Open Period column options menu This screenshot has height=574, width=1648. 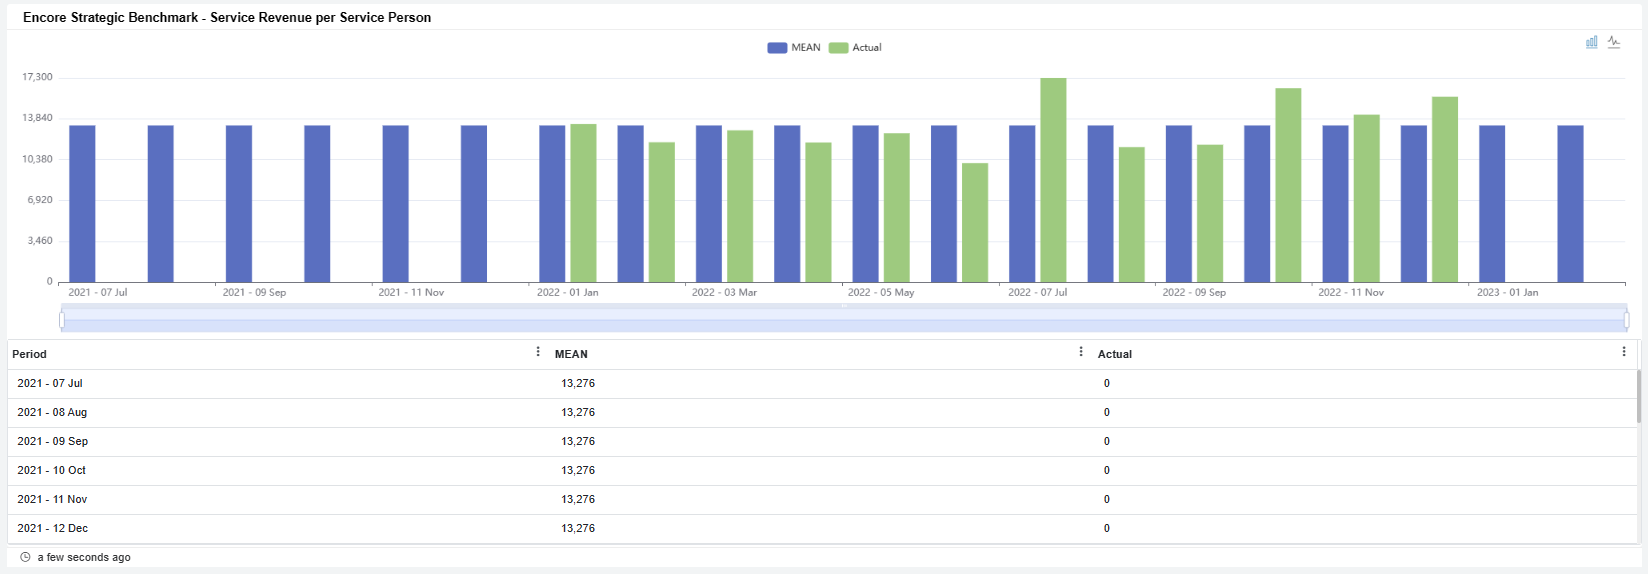click(x=538, y=352)
